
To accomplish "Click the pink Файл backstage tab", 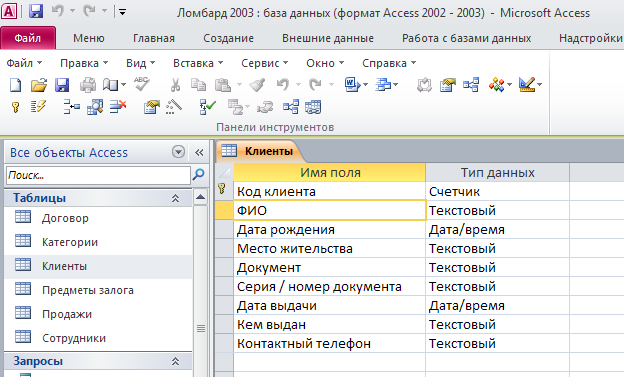I will click(27, 38).
